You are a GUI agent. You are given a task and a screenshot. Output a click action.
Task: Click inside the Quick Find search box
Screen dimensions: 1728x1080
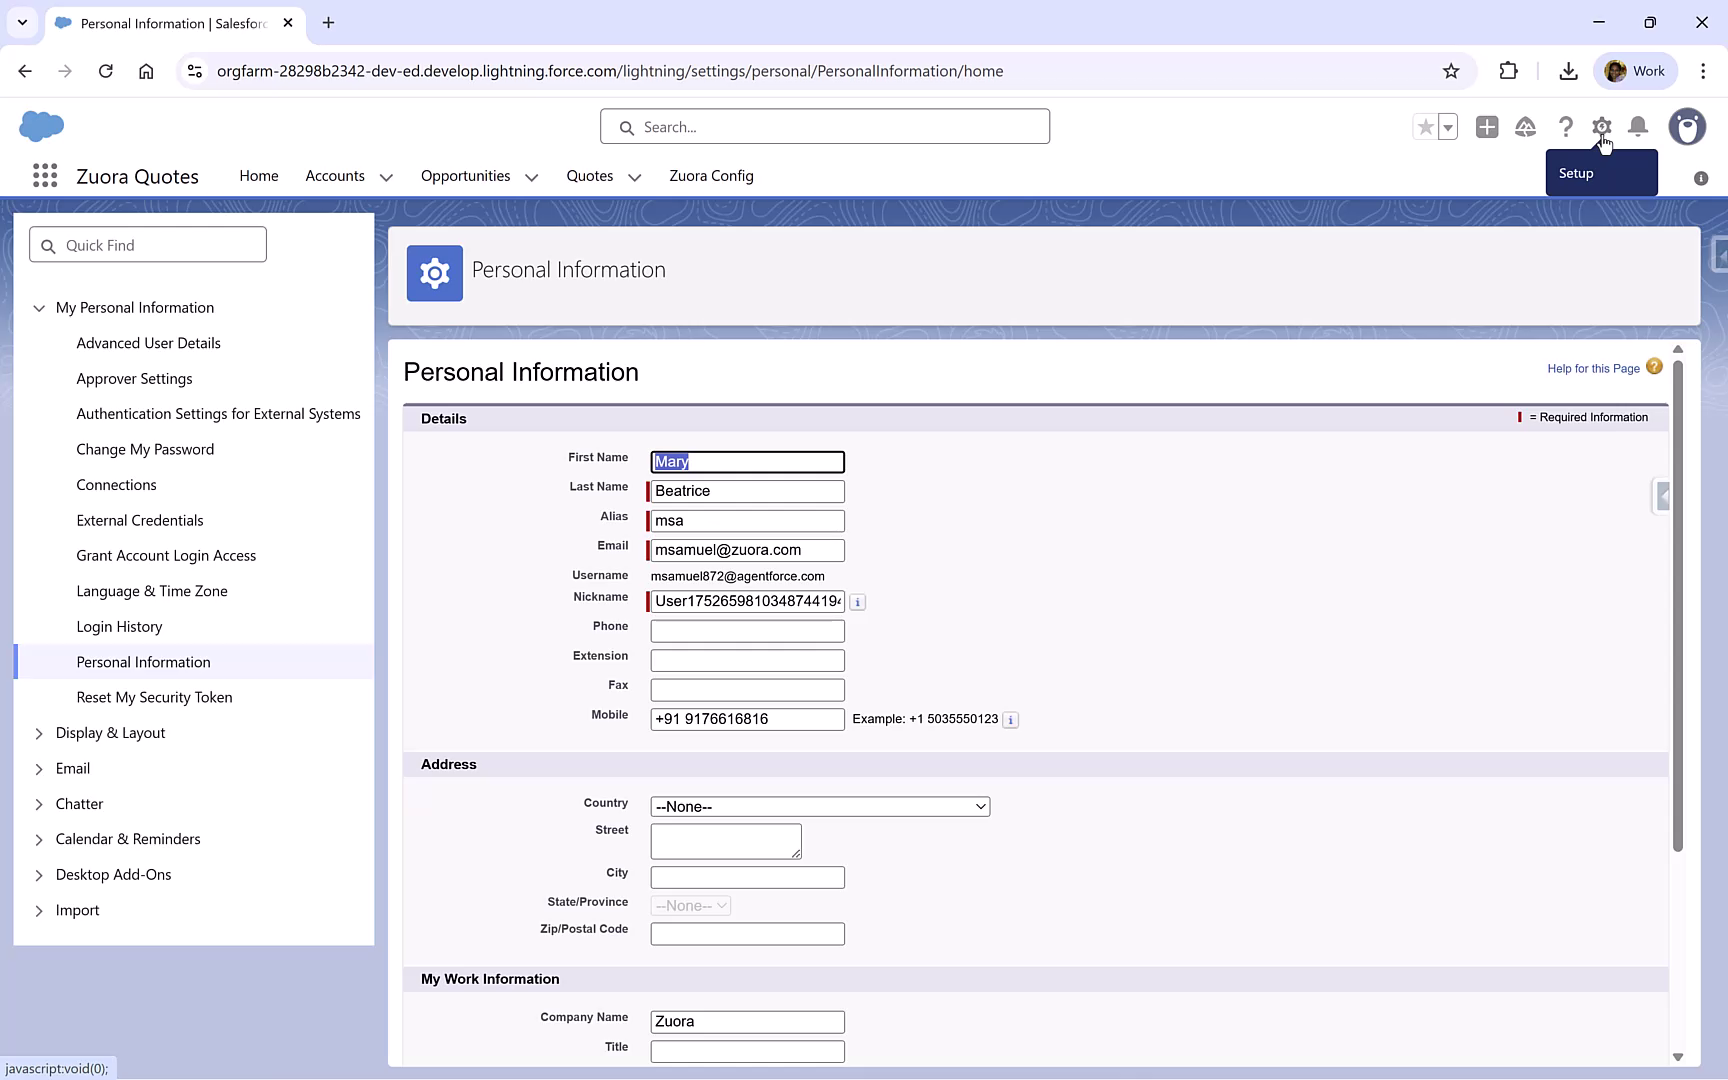pyautogui.click(x=147, y=244)
